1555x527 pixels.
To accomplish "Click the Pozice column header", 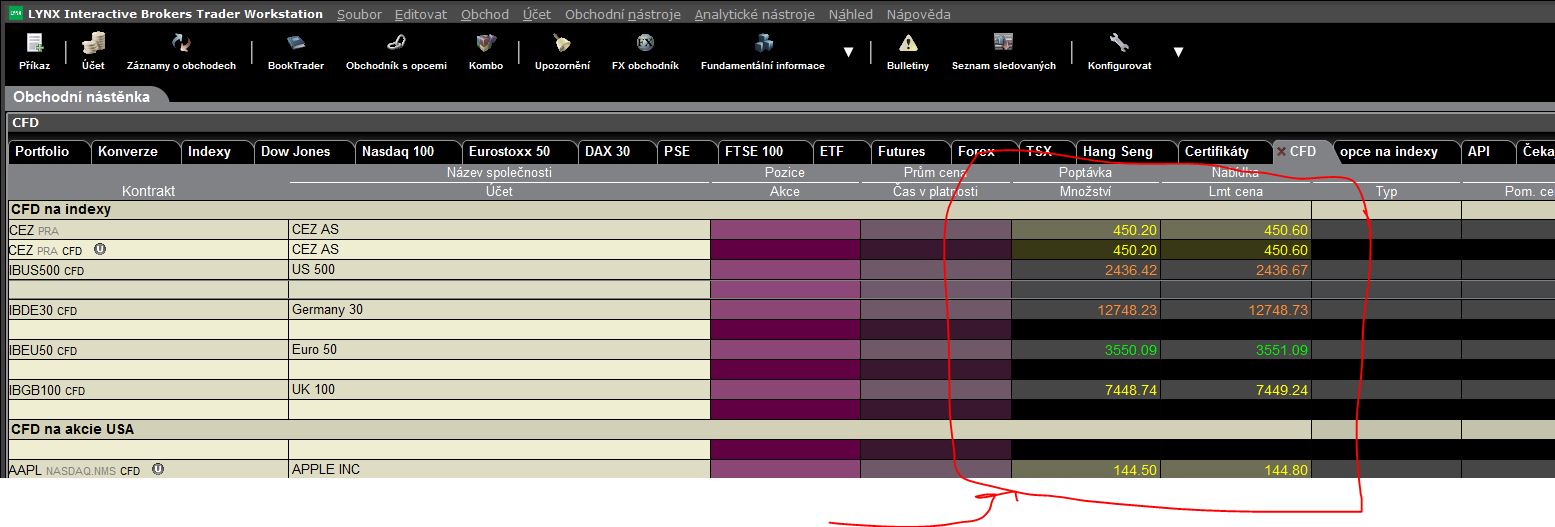I will pyautogui.click(x=785, y=172).
